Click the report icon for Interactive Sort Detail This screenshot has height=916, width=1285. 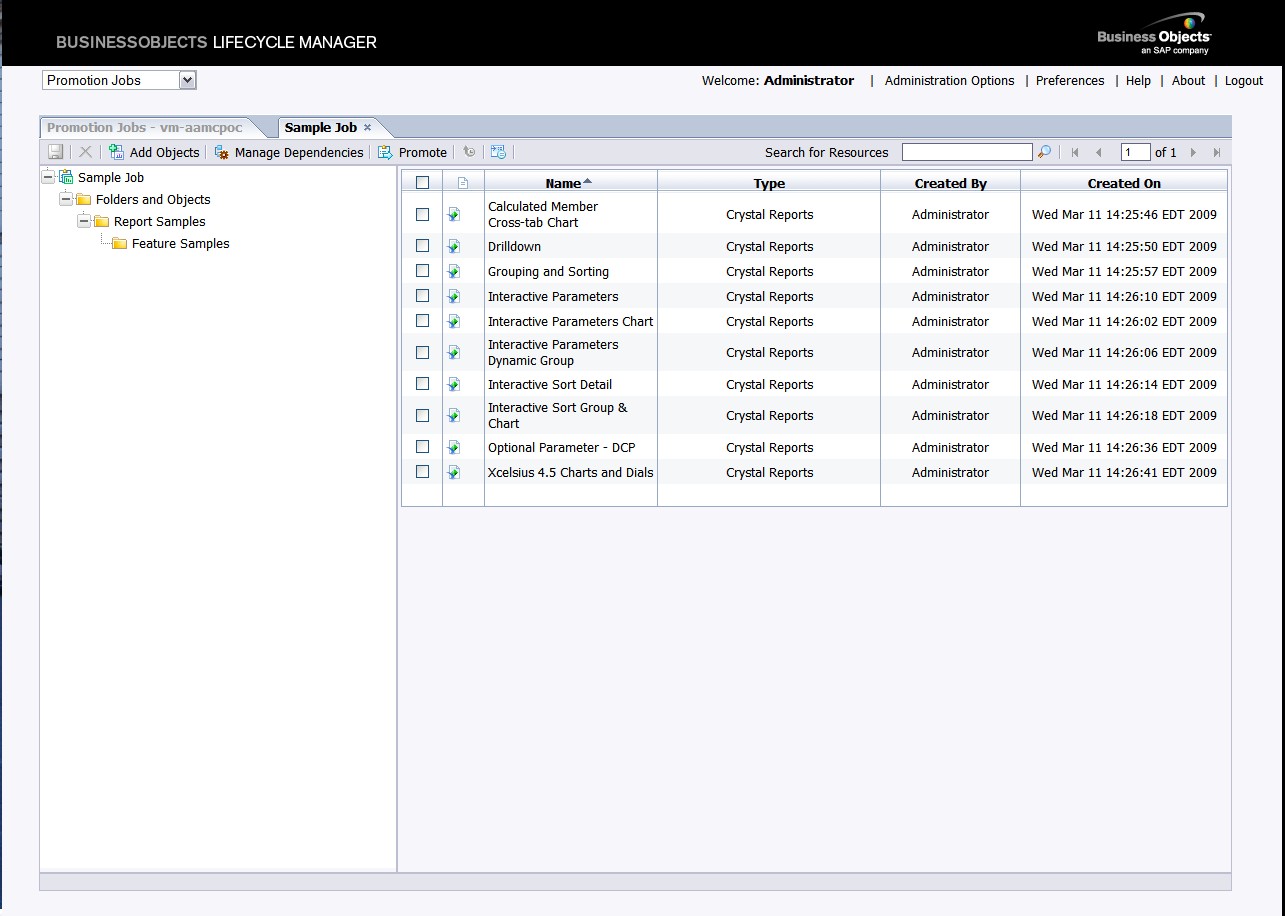454,384
